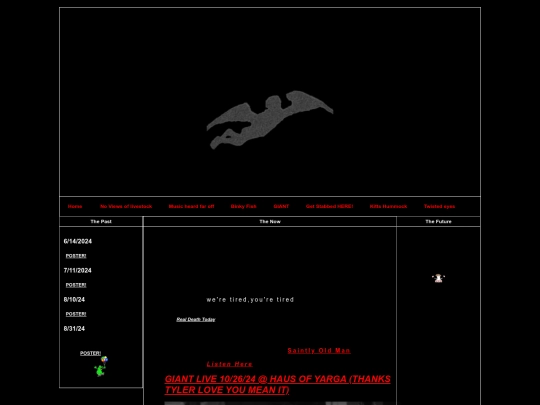The width and height of the screenshot is (540, 405).
Task: Open the Twisted eyes link
Action: [439, 206]
